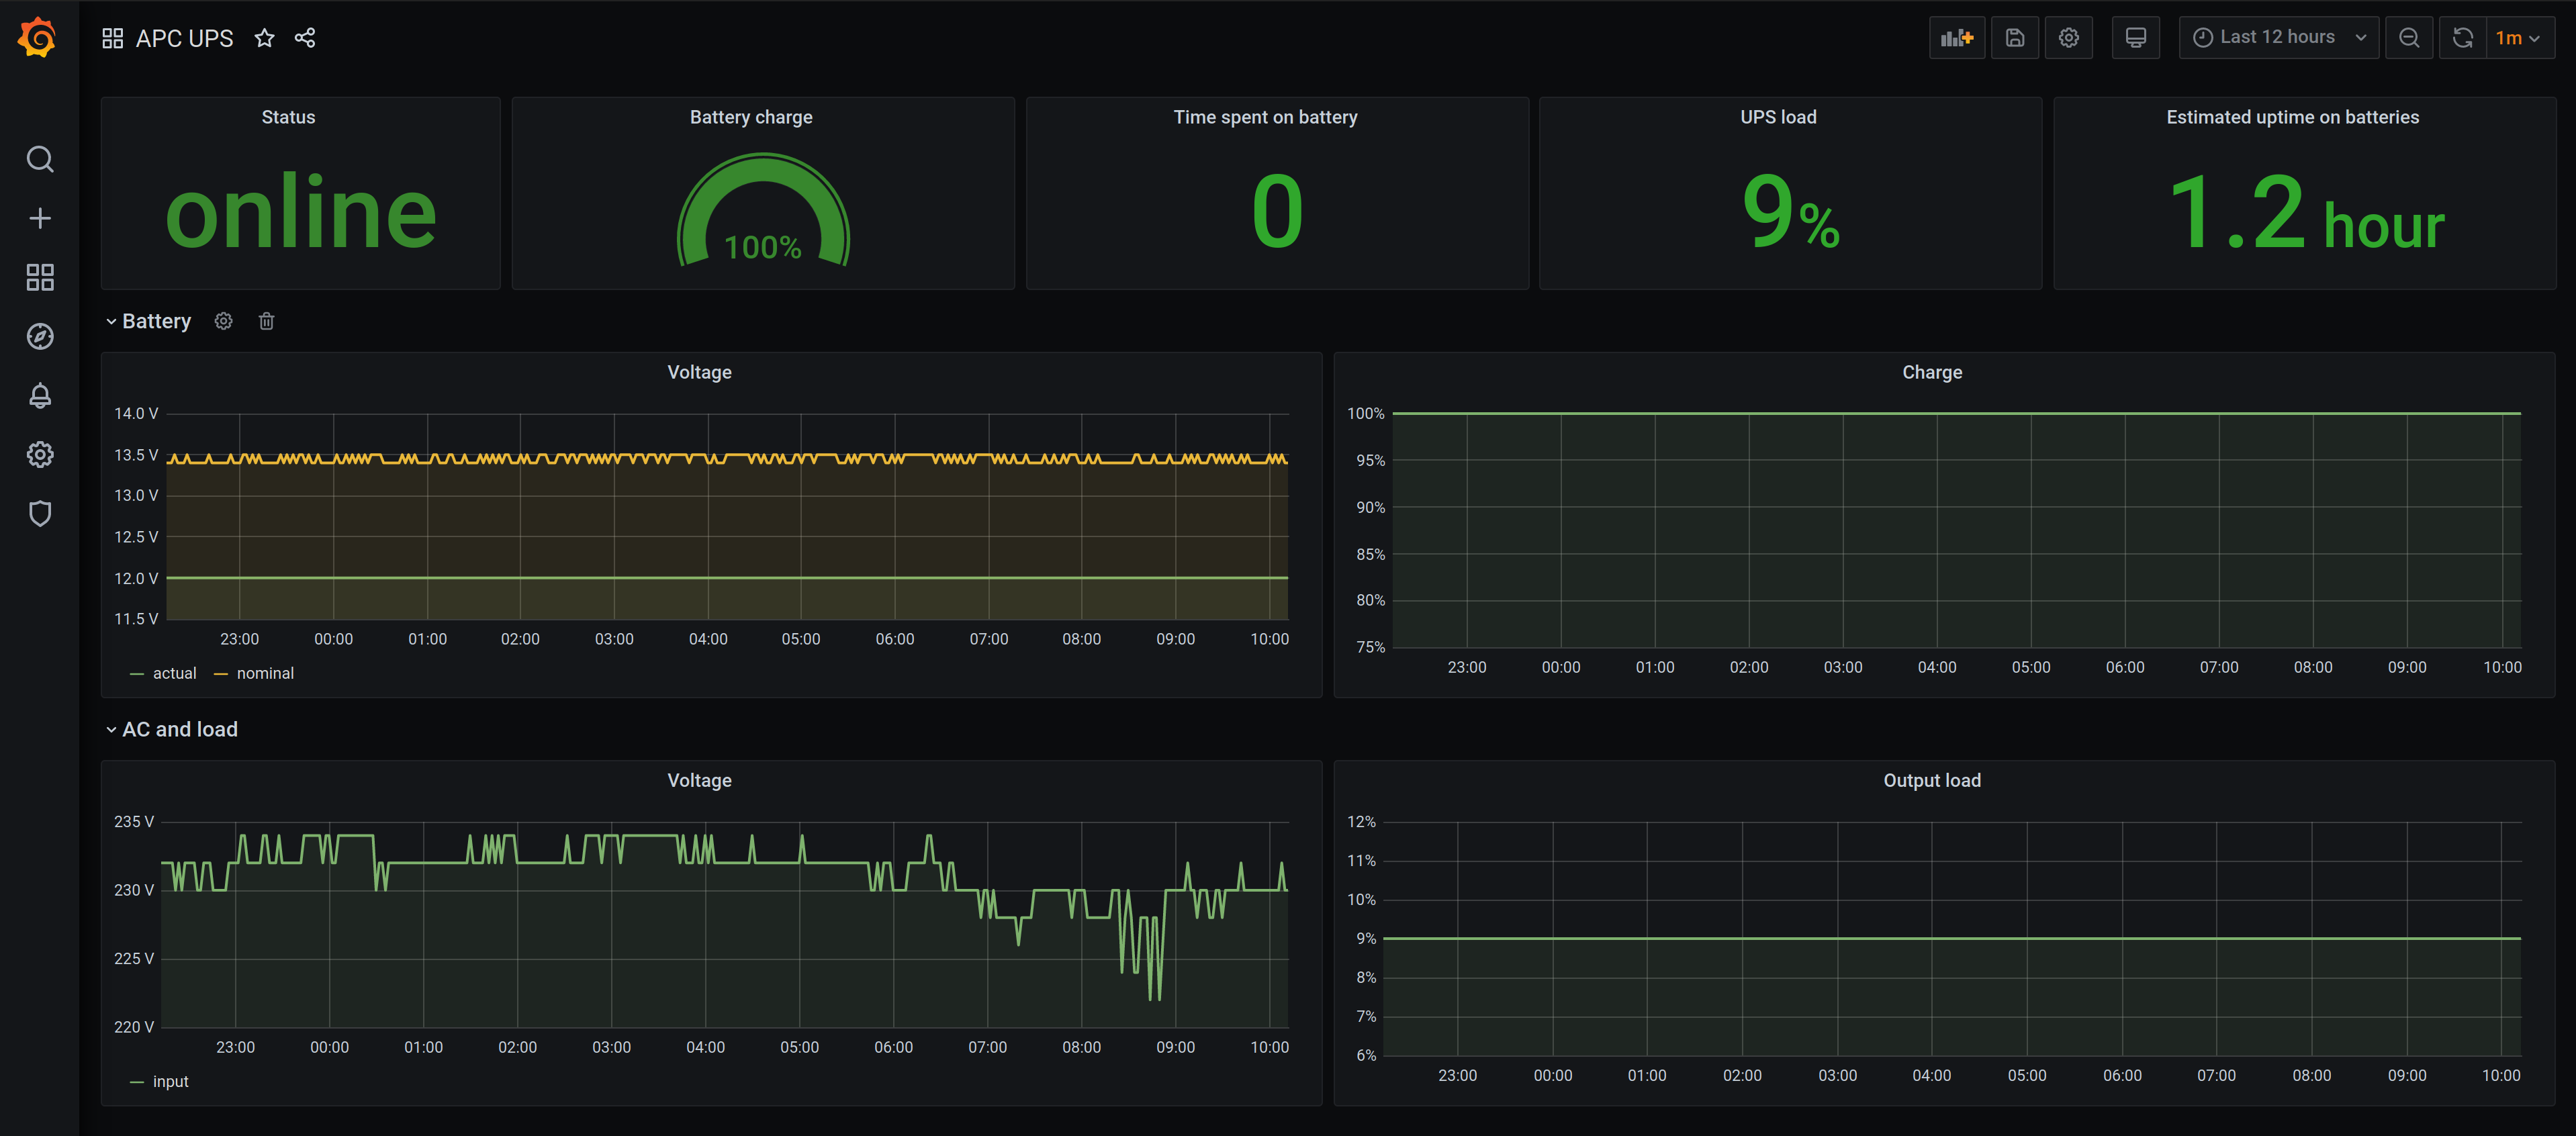Open the Dashboards grid icon in sidebar
The image size is (2576, 1136).
click(40, 277)
